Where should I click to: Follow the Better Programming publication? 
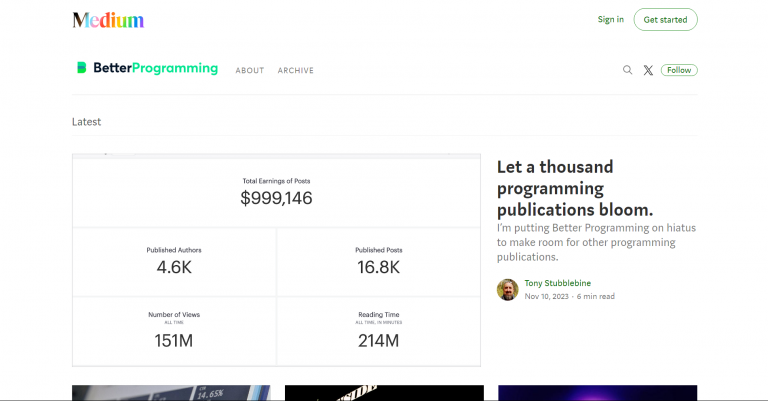pyautogui.click(x=679, y=70)
